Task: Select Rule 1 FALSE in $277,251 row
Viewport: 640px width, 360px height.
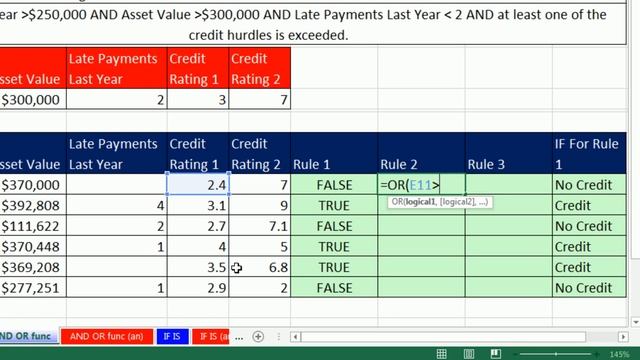Action: [334, 287]
